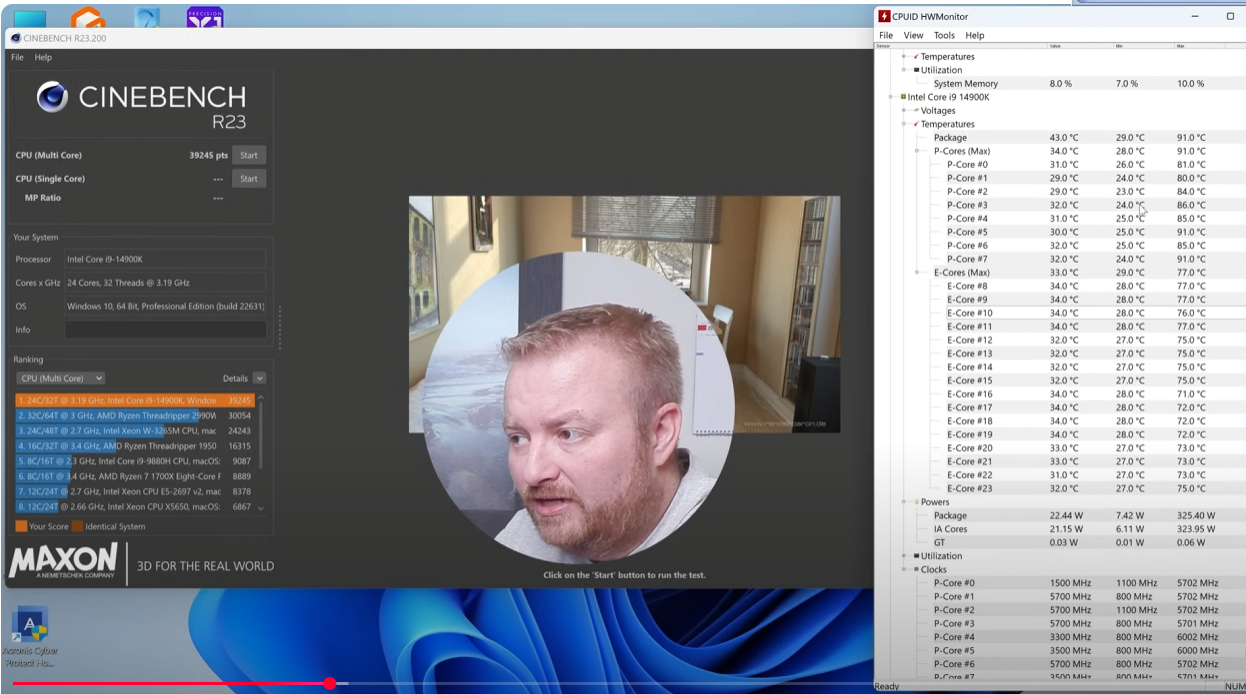Open the CPU (Multi Core) ranking dropdown

61,378
